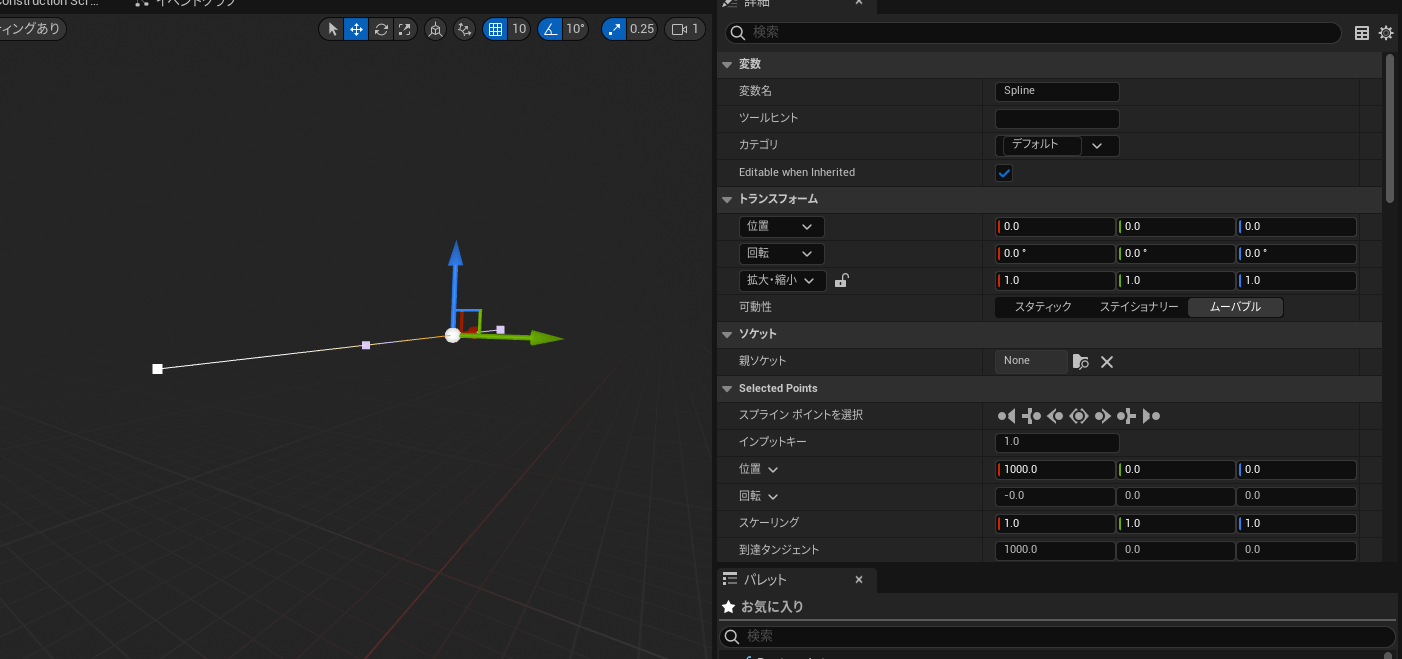Toggle grid snapping in the viewport toolbar

coord(493,29)
